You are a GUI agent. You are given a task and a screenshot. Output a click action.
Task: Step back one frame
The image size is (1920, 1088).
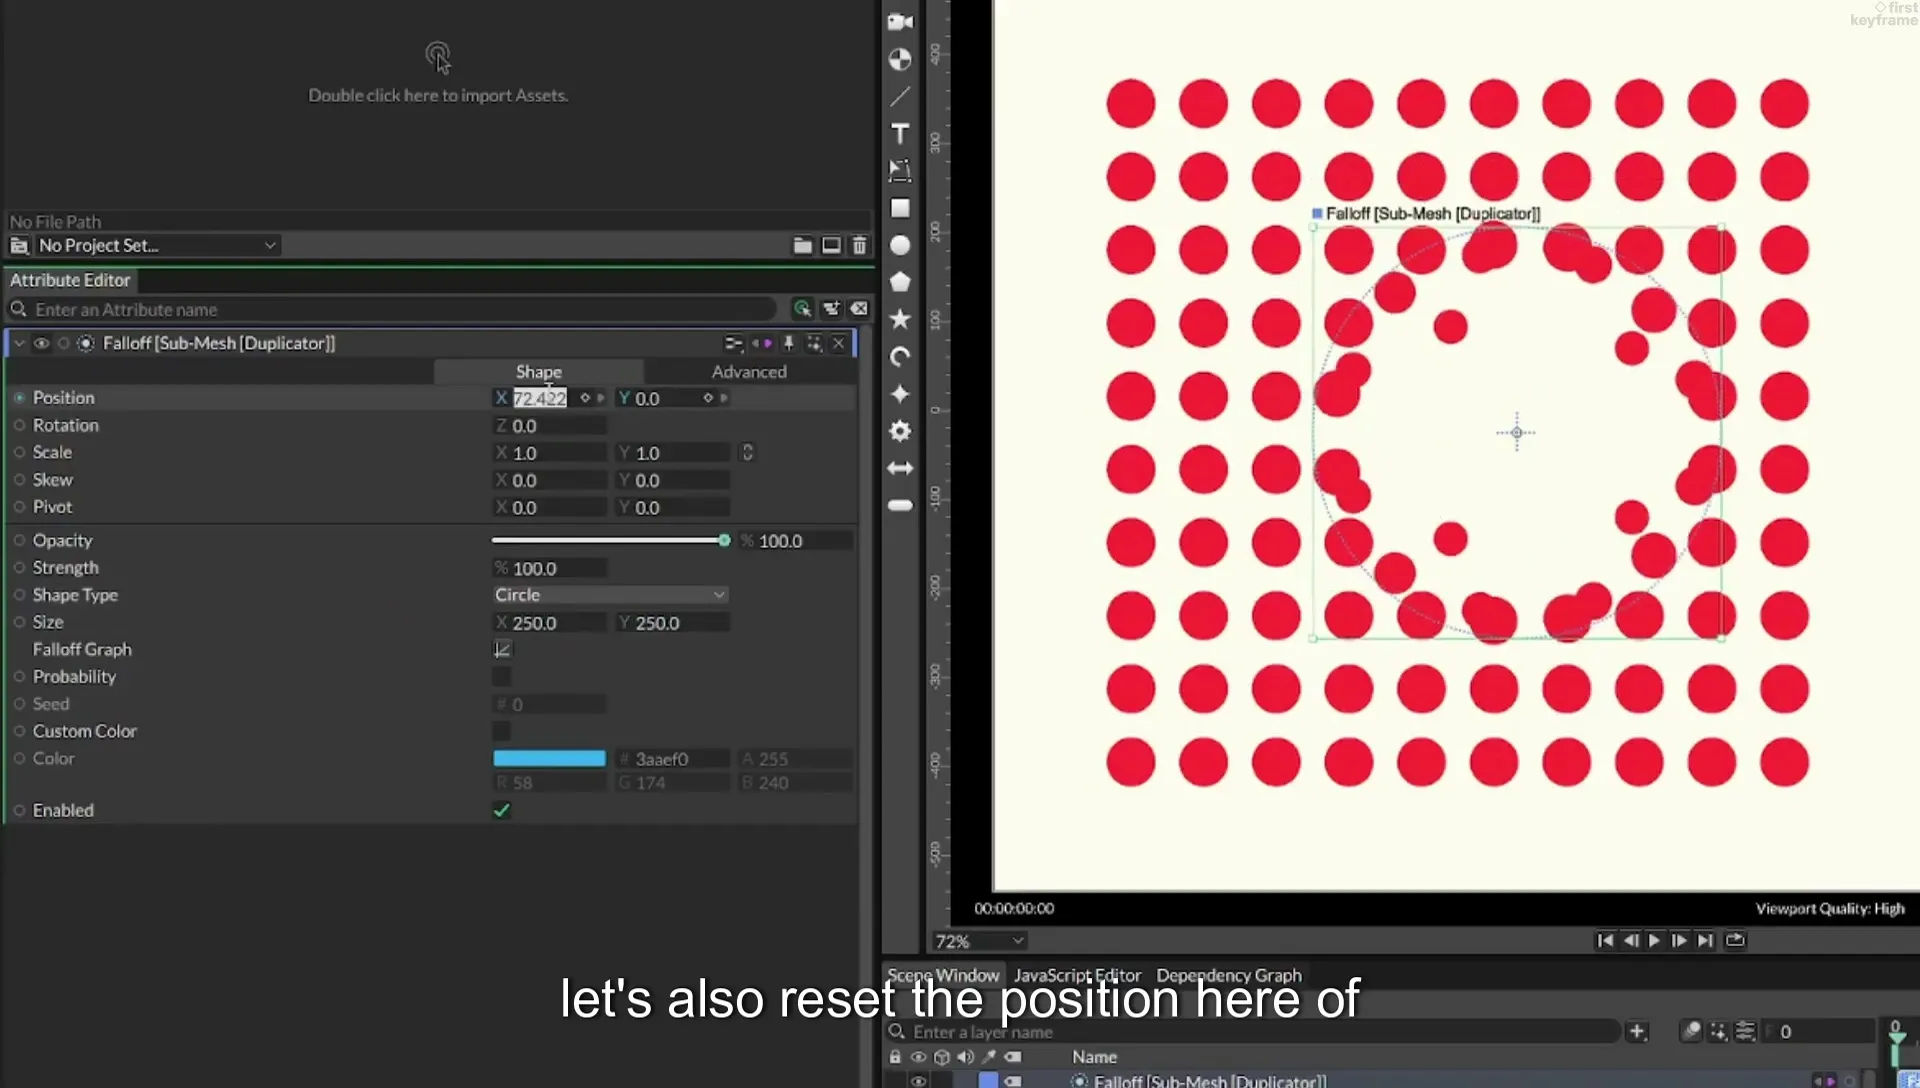pyautogui.click(x=1630, y=940)
